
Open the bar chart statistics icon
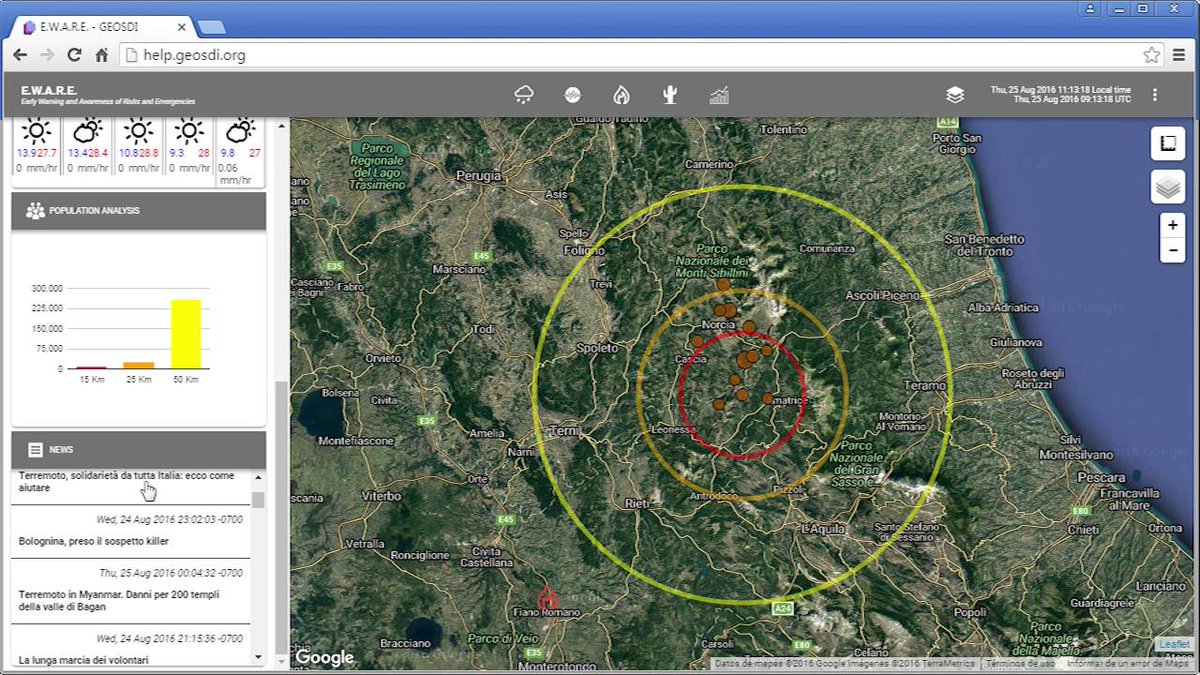tap(719, 95)
